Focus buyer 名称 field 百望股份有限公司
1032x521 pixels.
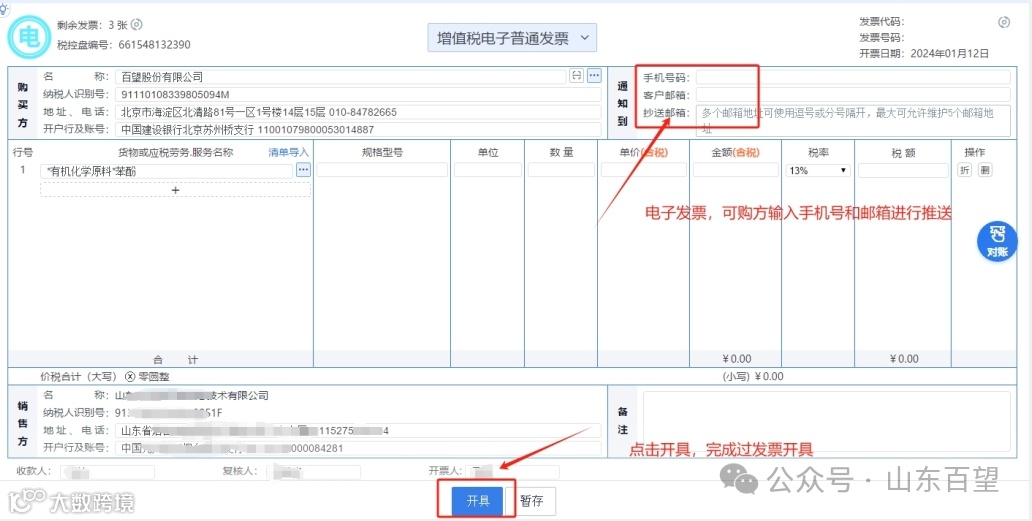point(341,77)
